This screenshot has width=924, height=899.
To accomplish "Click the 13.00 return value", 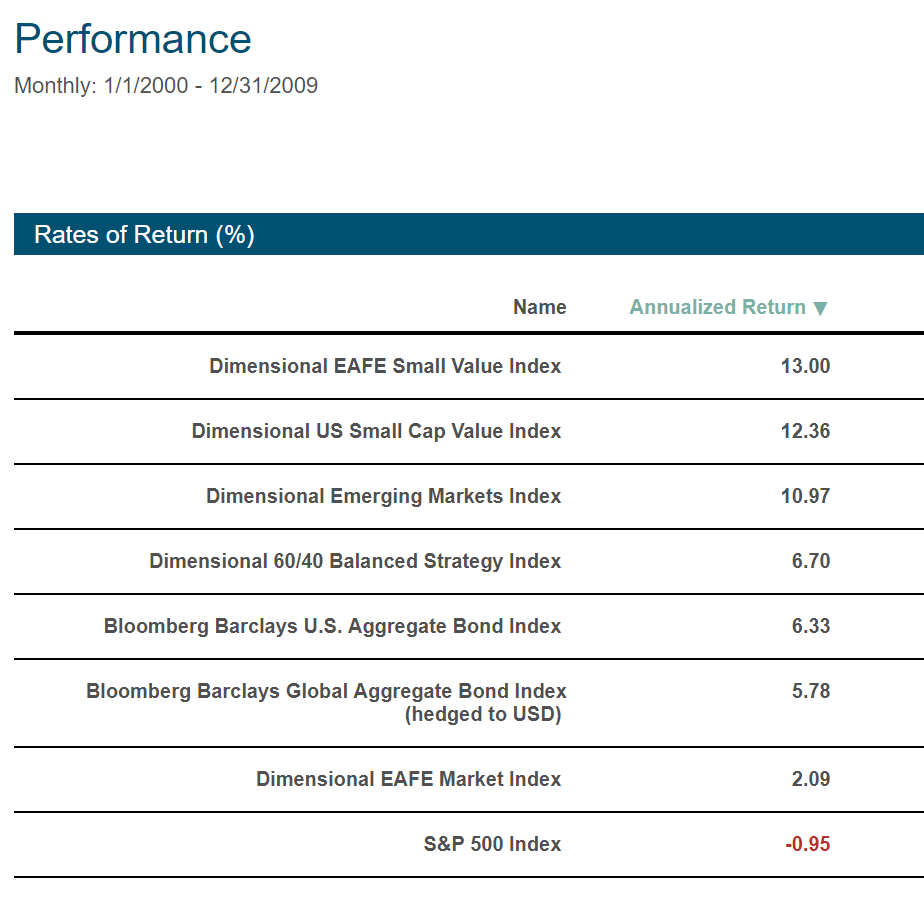I will (805, 366).
